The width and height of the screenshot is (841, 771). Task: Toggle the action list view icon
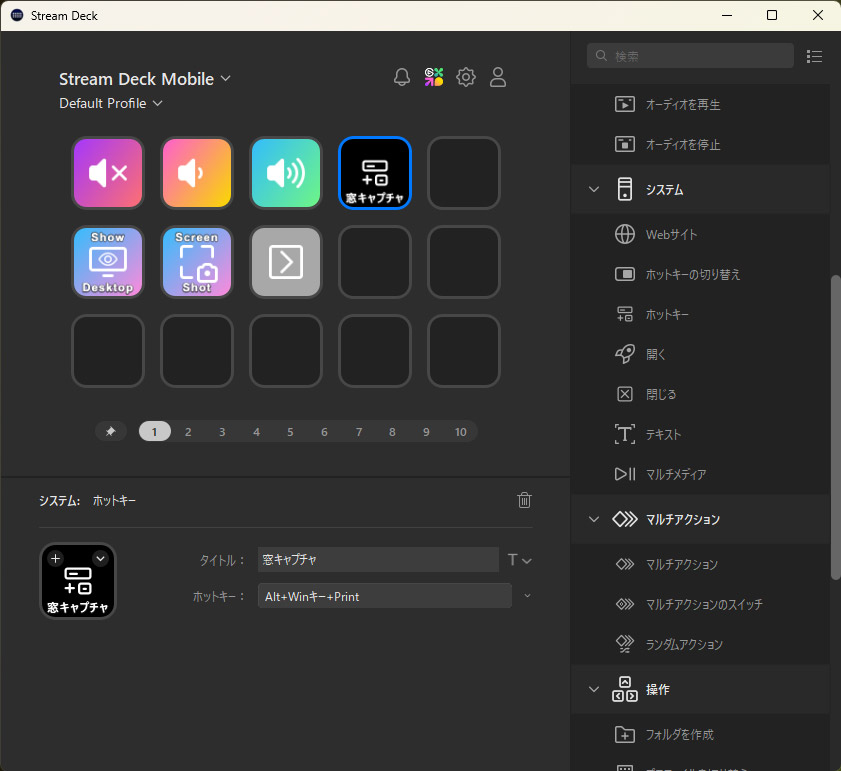[814, 56]
